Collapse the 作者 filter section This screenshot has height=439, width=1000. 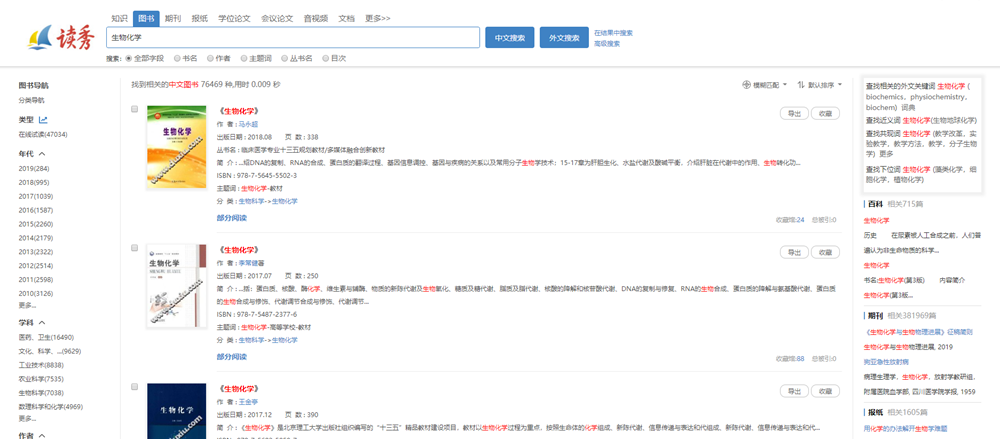[42, 435]
